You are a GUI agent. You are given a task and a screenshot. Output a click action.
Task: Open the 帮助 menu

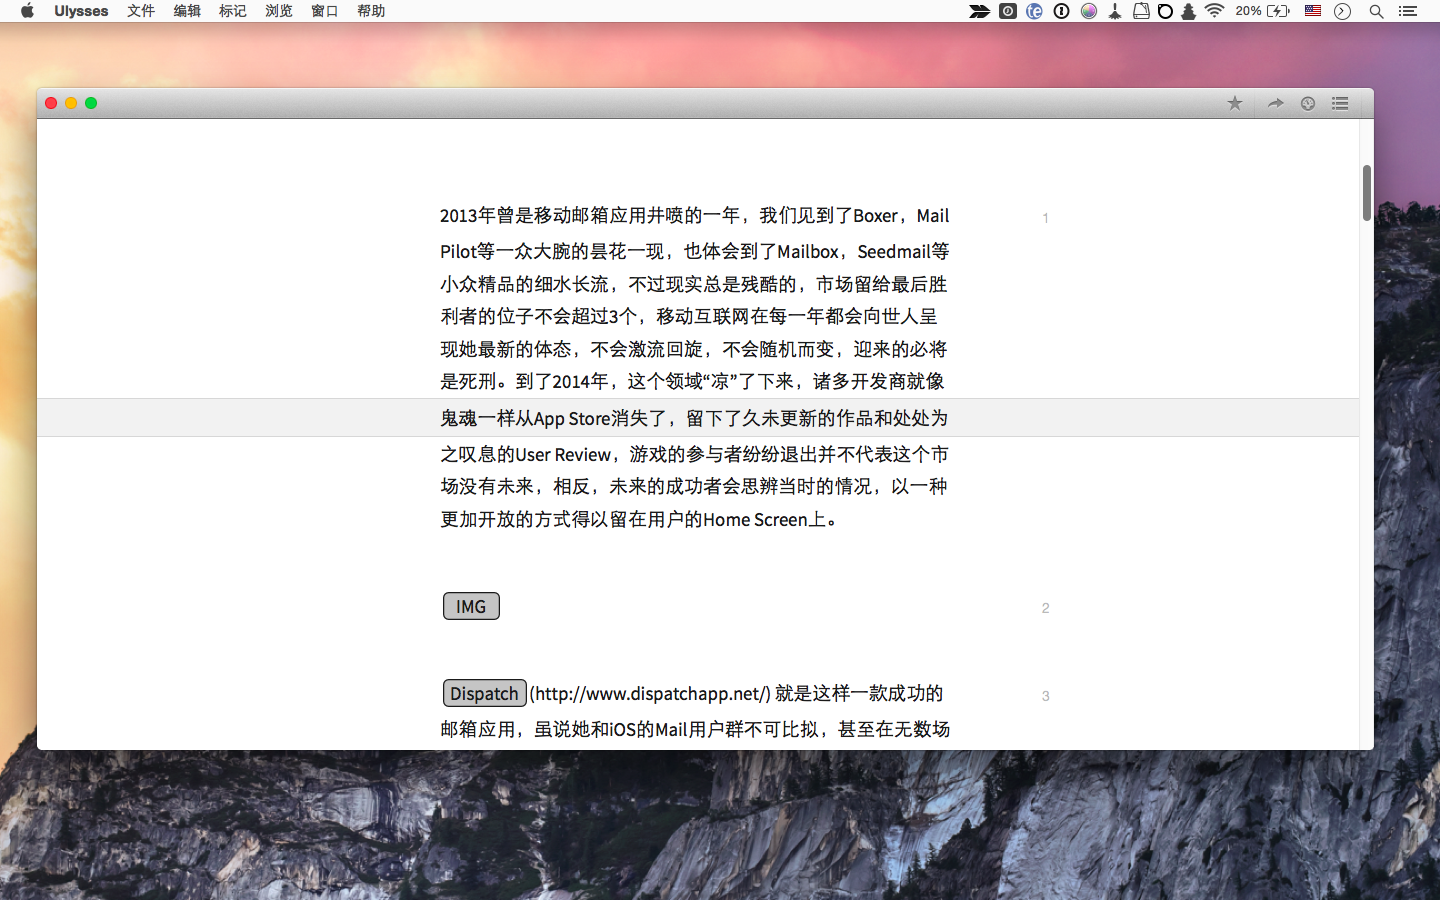tap(371, 11)
